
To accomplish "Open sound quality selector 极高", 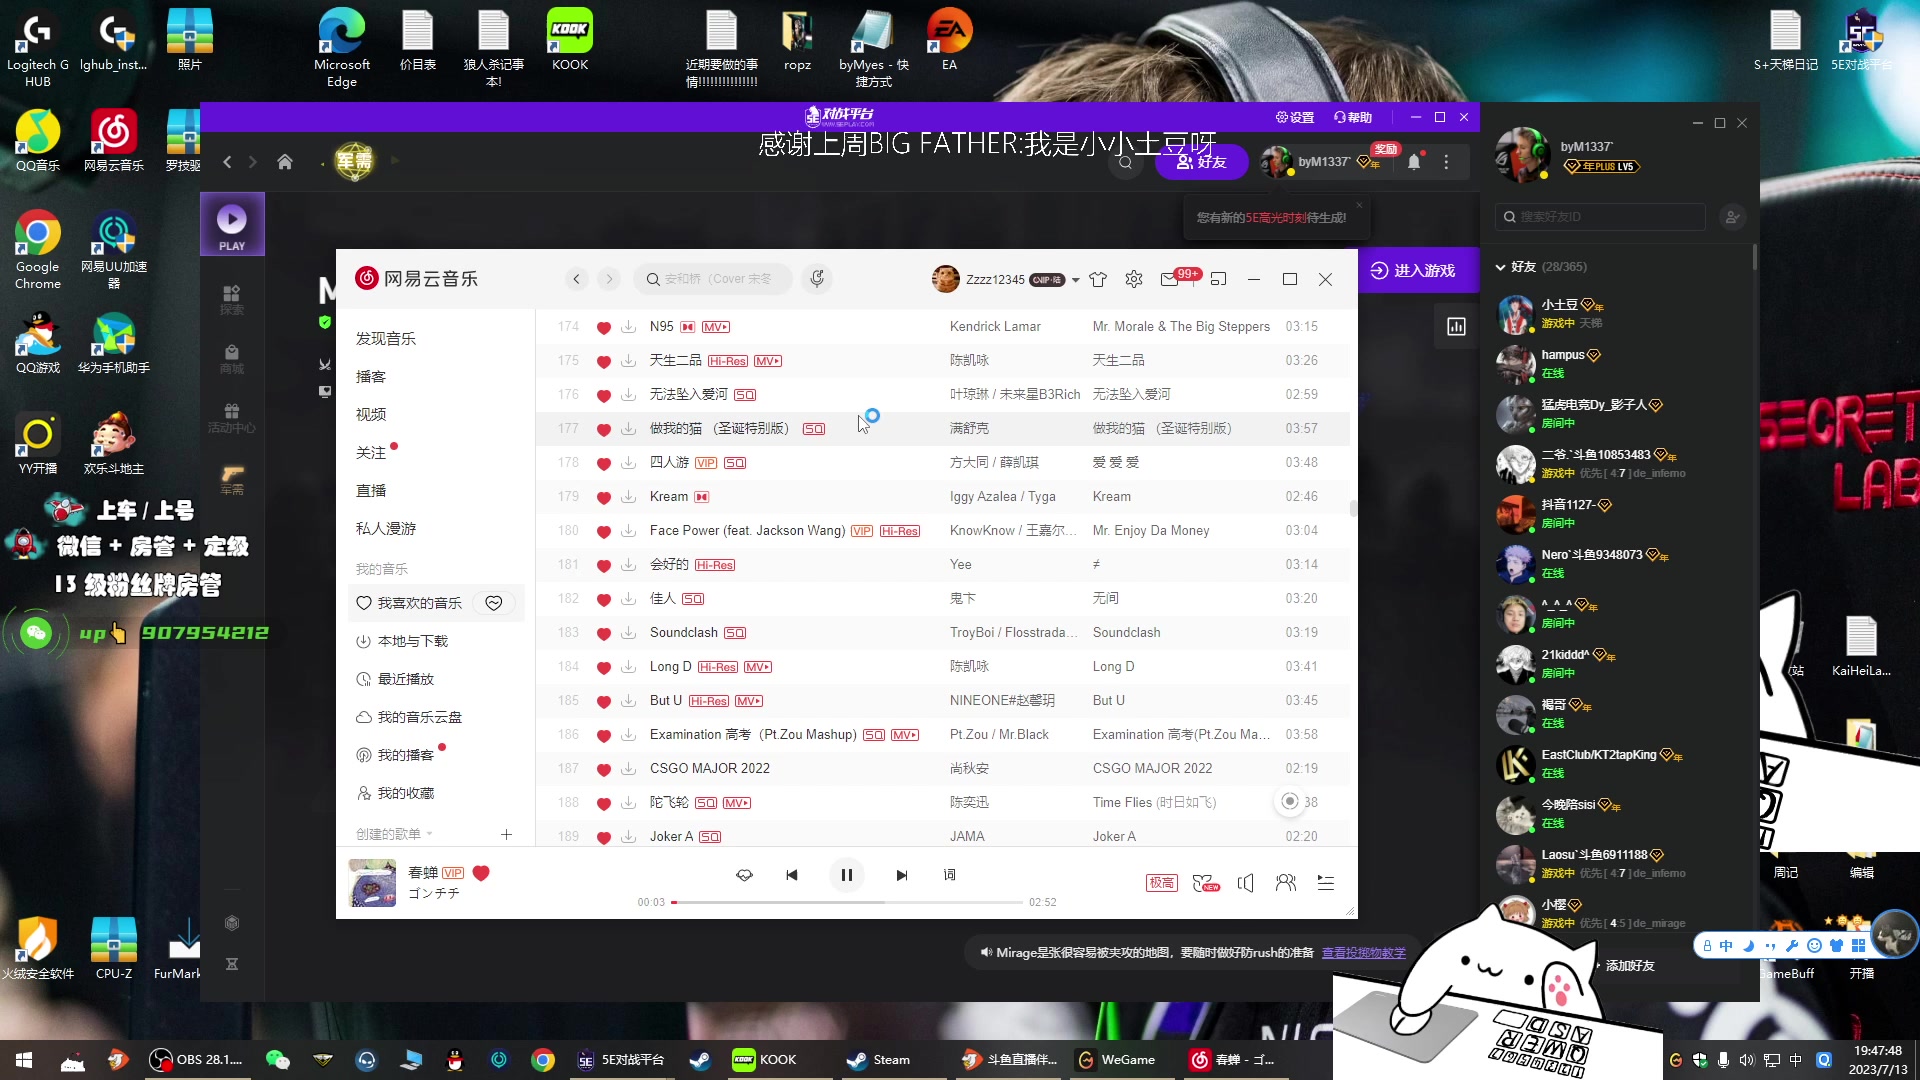I will pyautogui.click(x=1161, y=883).
